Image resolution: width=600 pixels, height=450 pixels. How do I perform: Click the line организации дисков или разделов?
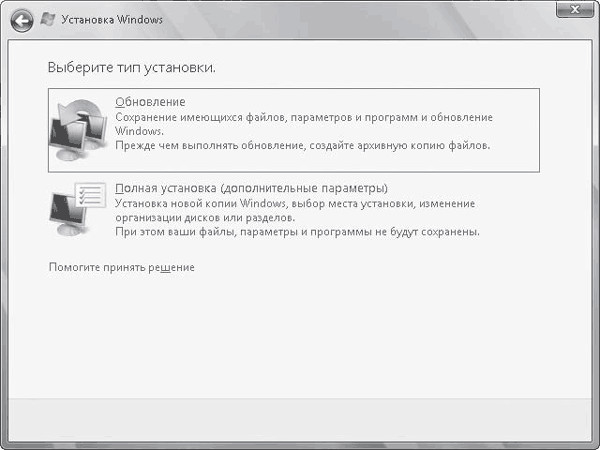[x=203, y=217]
